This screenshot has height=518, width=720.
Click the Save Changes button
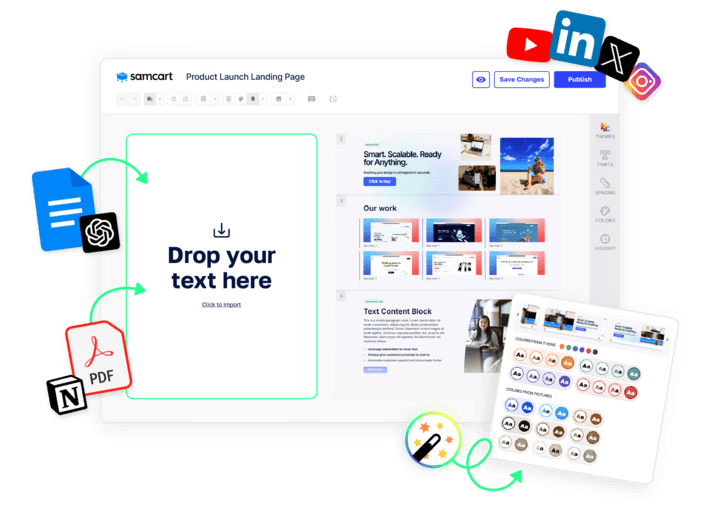pos(522,79)
